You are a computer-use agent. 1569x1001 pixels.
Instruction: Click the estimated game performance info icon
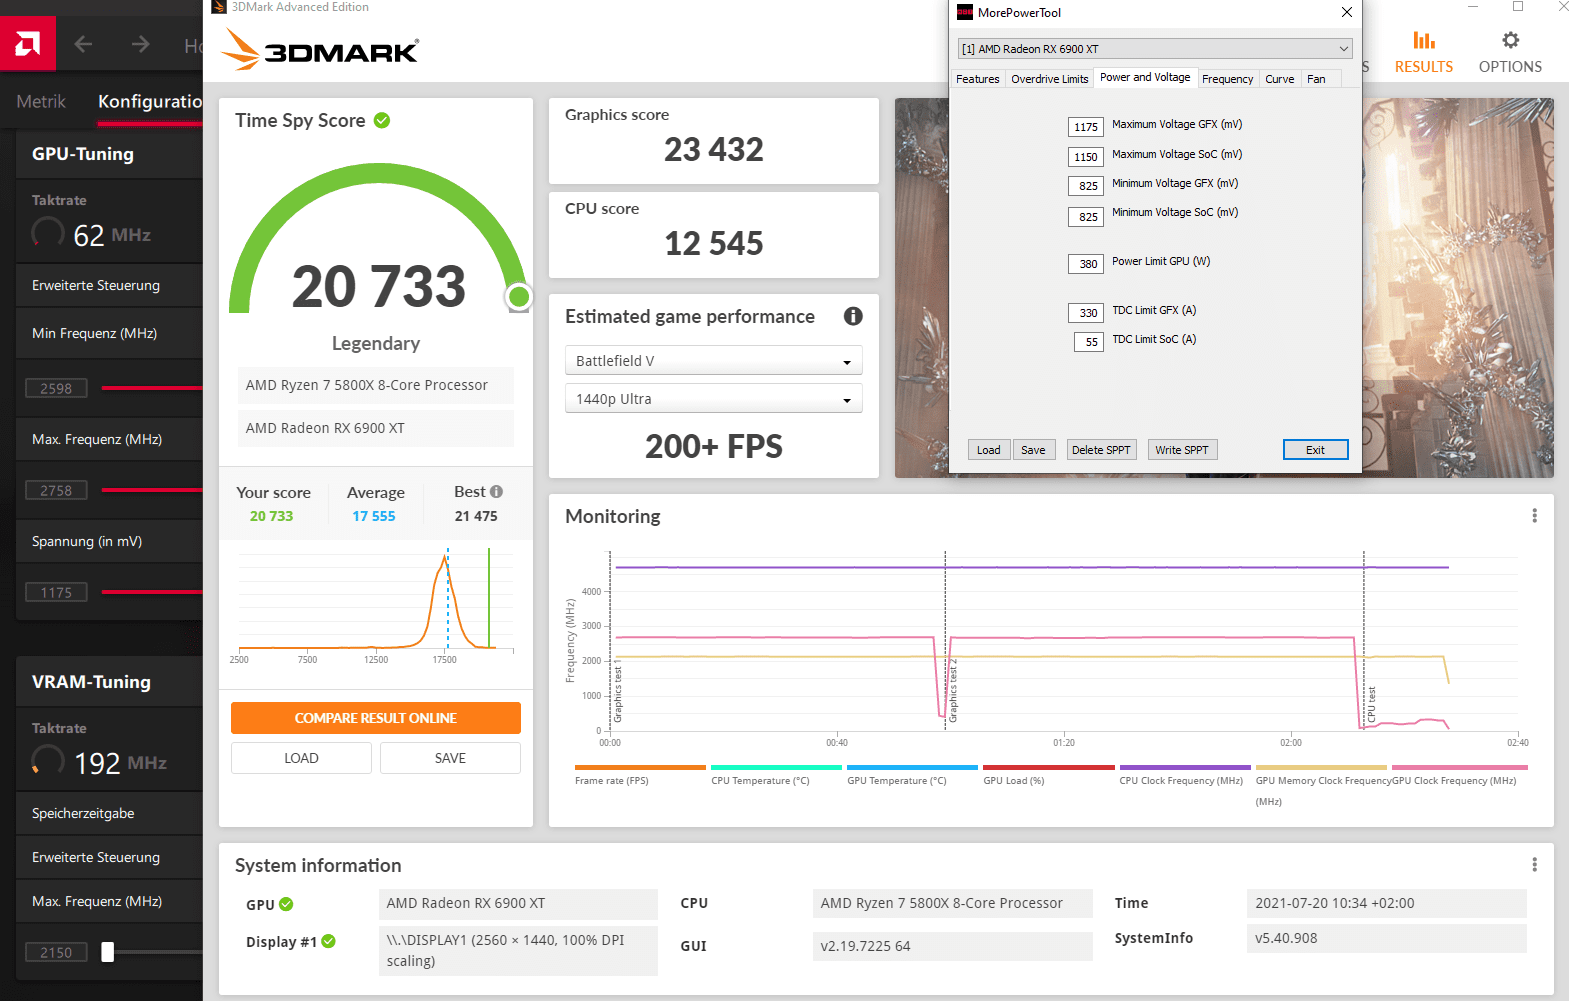(x=853, y=316)
